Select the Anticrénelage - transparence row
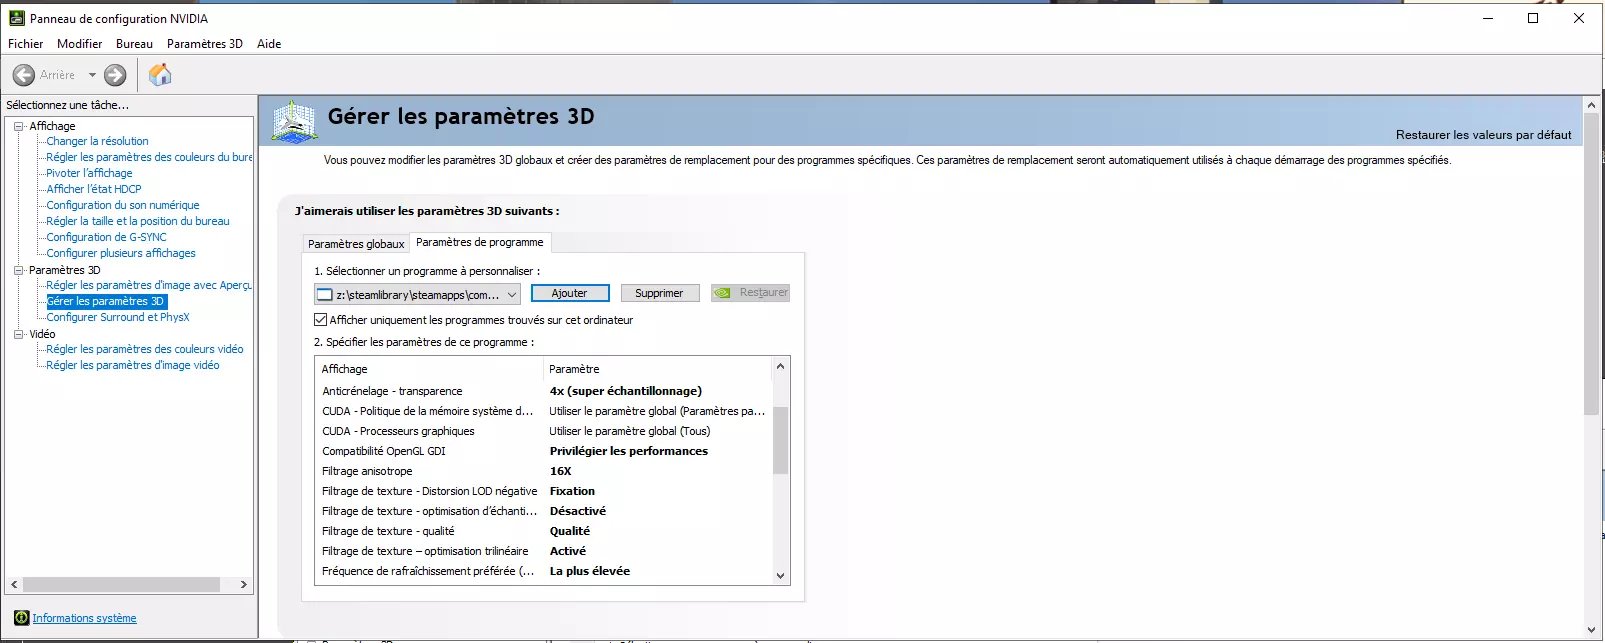The image size is (1605, 643). point(544,391)
